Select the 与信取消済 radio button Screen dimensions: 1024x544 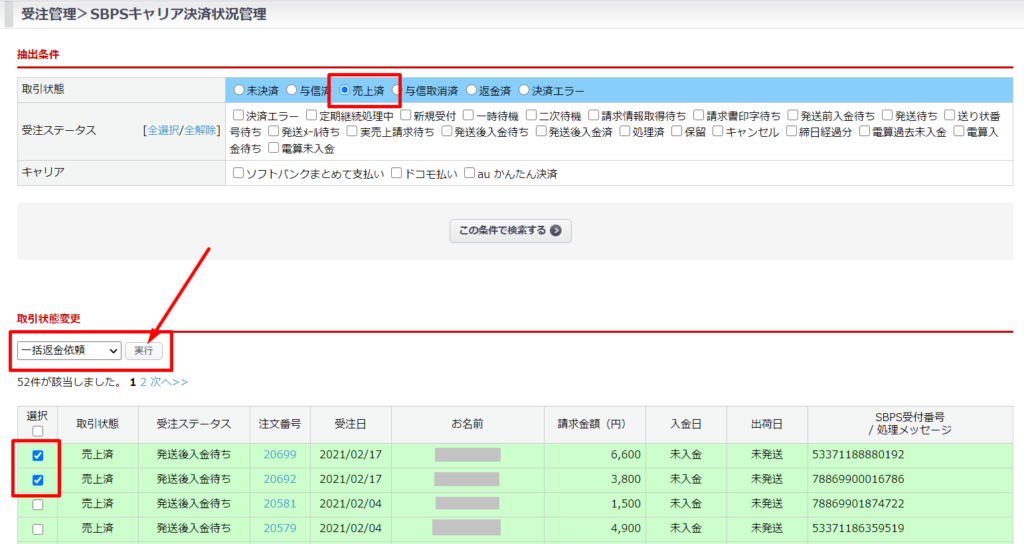[397, 90]
